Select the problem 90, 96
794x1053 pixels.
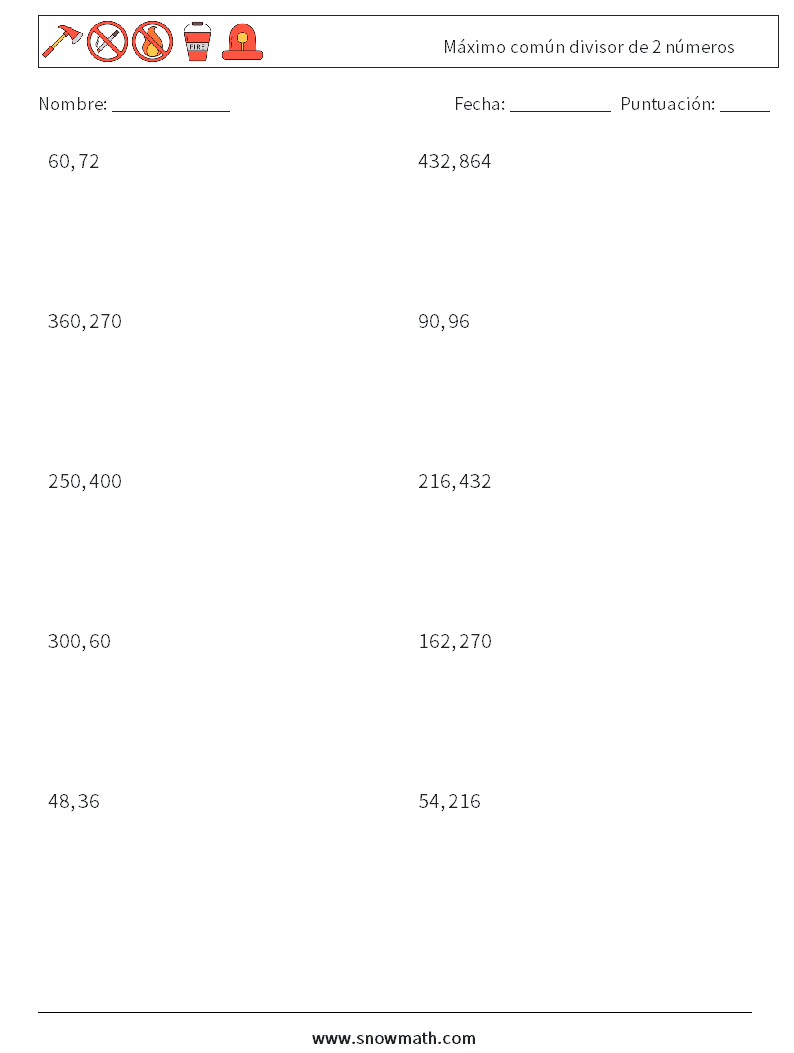444,322
